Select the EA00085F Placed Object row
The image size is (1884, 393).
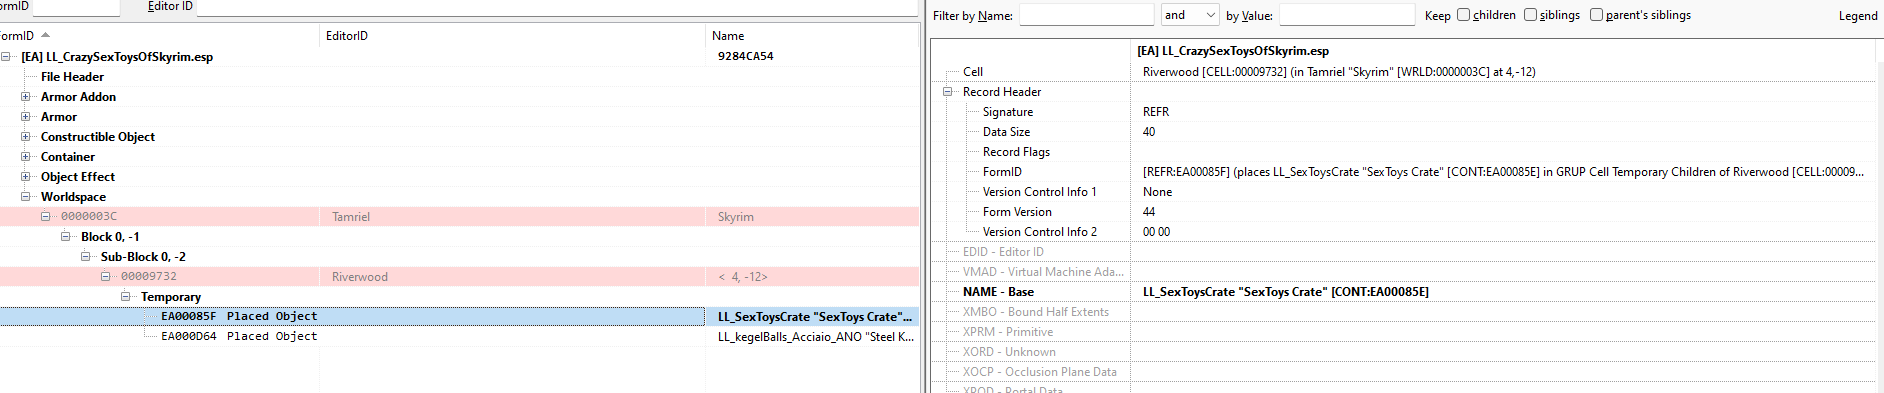tap(459, 317)
